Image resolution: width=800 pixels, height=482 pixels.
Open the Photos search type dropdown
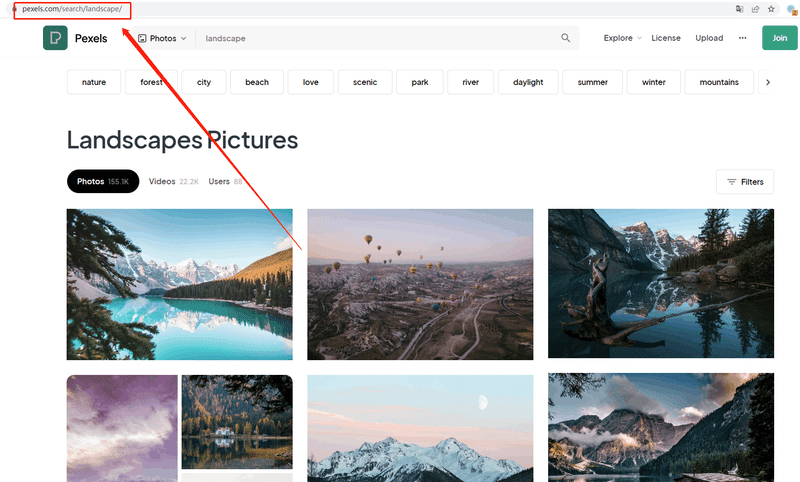tap(162, 38)
